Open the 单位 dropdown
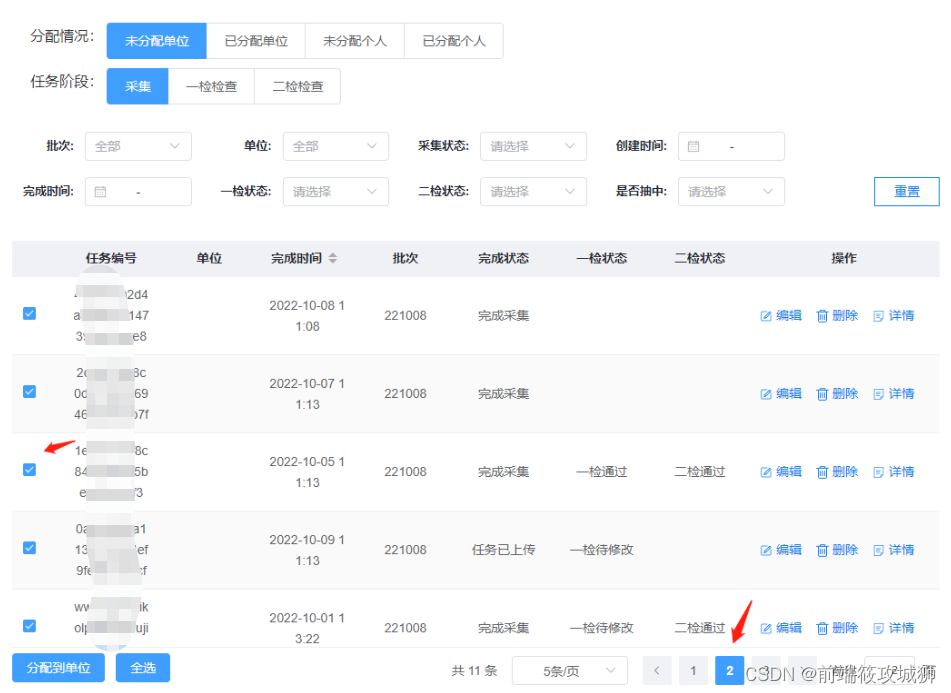 [335, 146]
